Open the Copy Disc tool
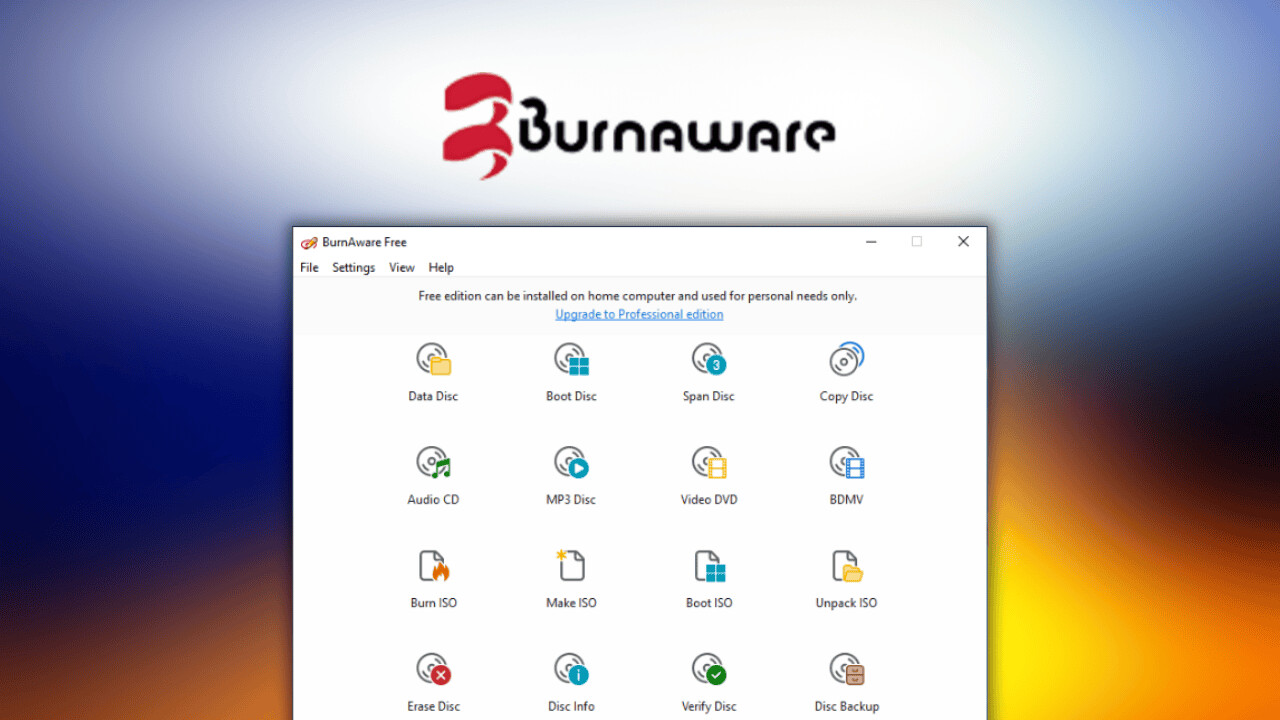 (x=846, y=361)
